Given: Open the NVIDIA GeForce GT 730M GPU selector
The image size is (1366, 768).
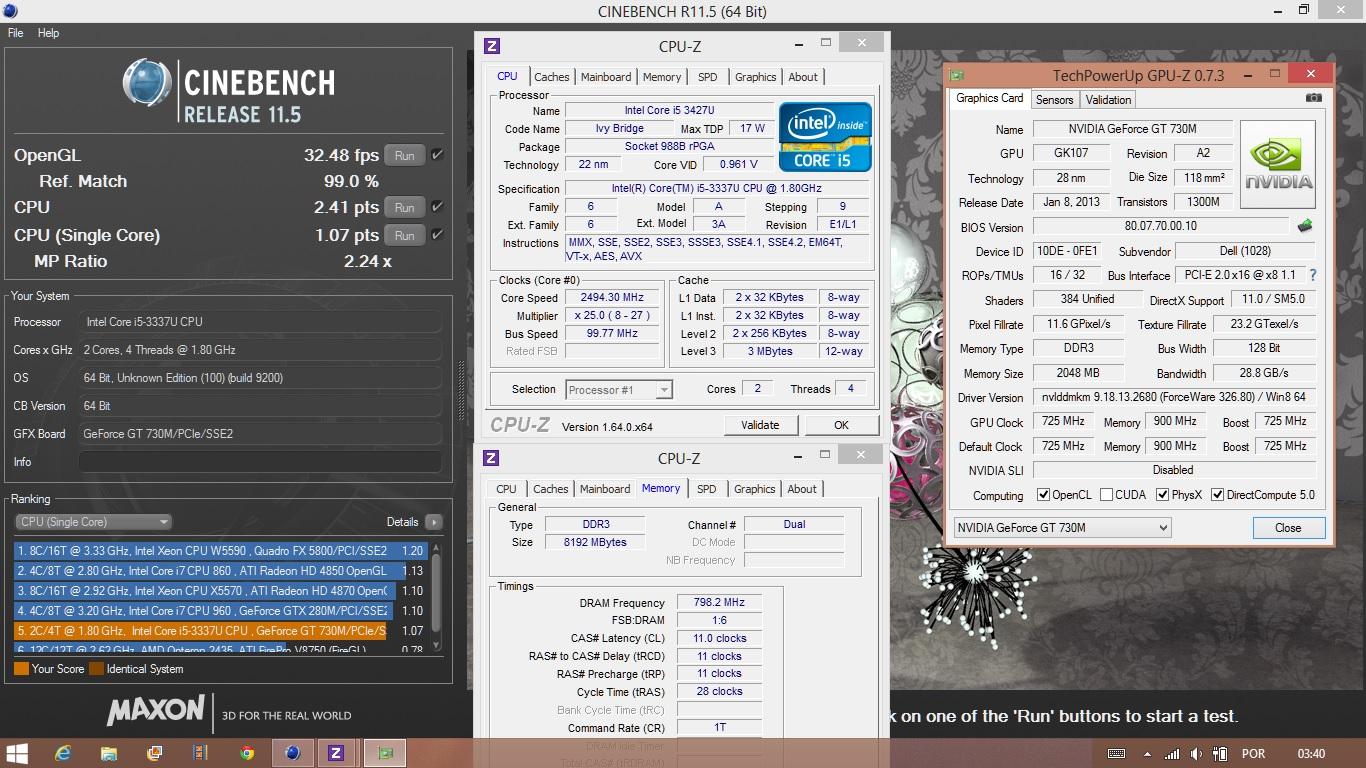Looking at the screenshot, I should click(x=1062, y=527).
